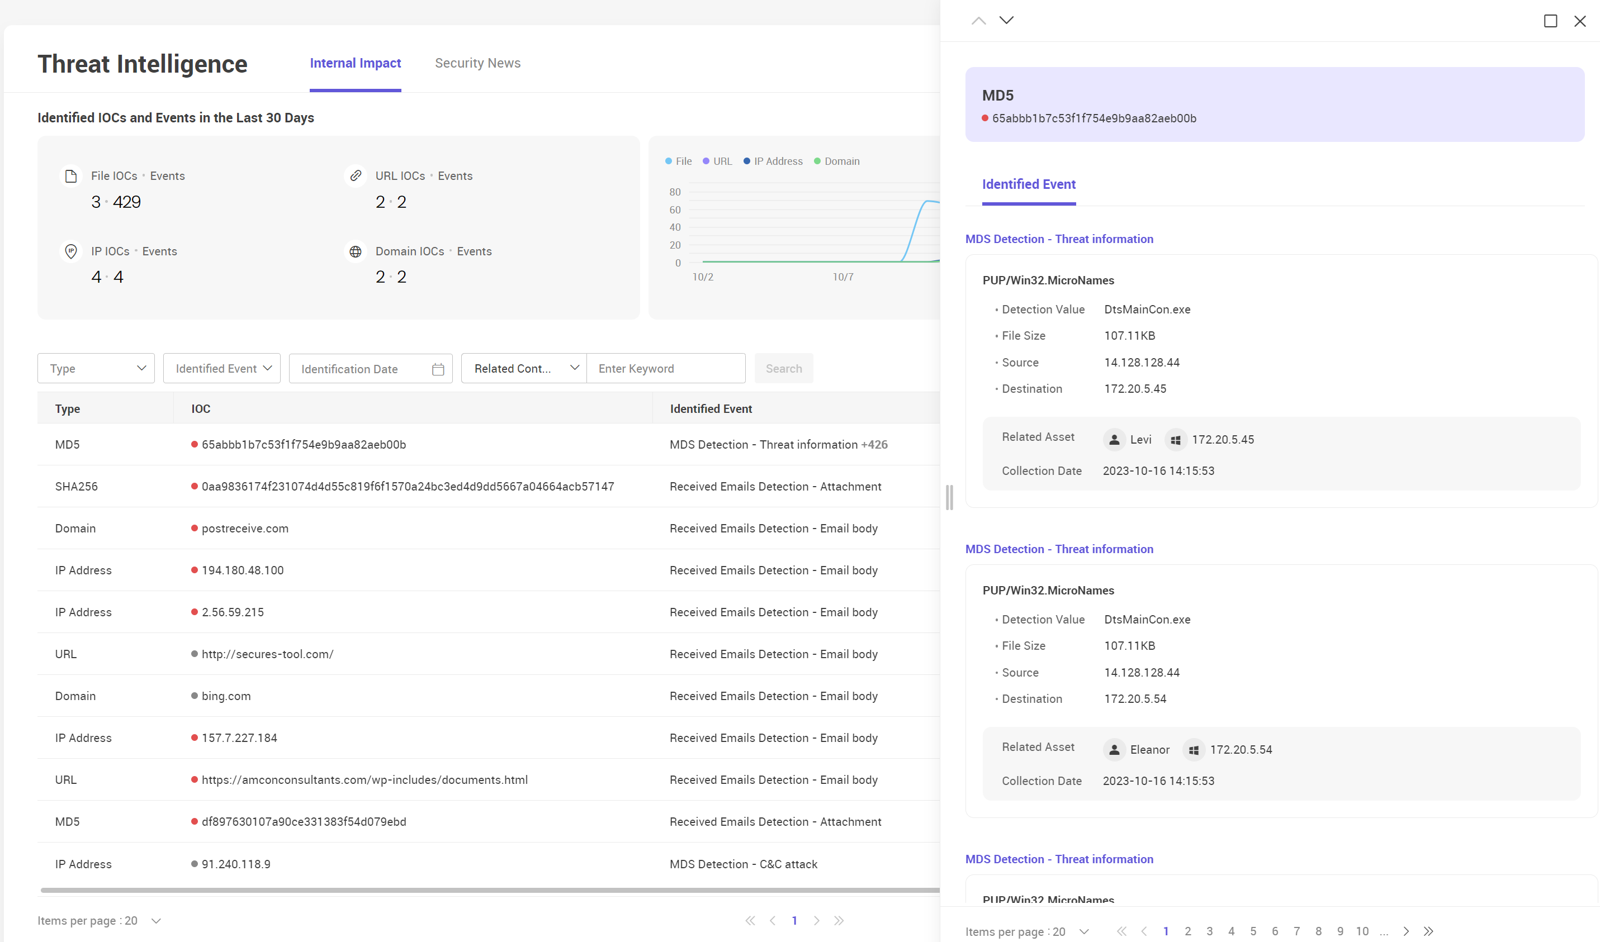Select the Identified Event tab

[x=1028, y=185]
